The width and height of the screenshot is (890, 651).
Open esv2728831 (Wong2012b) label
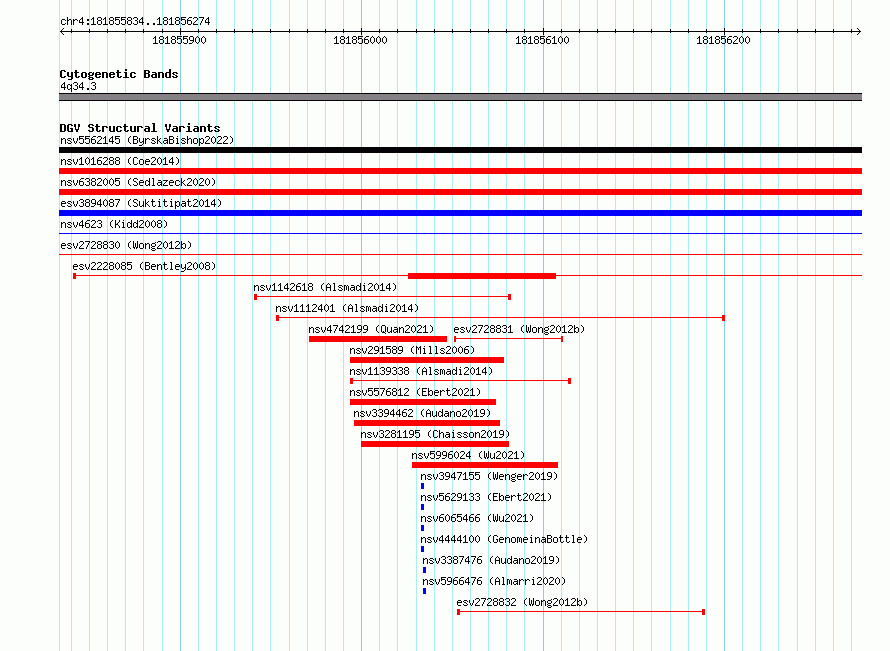click(x=519, y=329)
